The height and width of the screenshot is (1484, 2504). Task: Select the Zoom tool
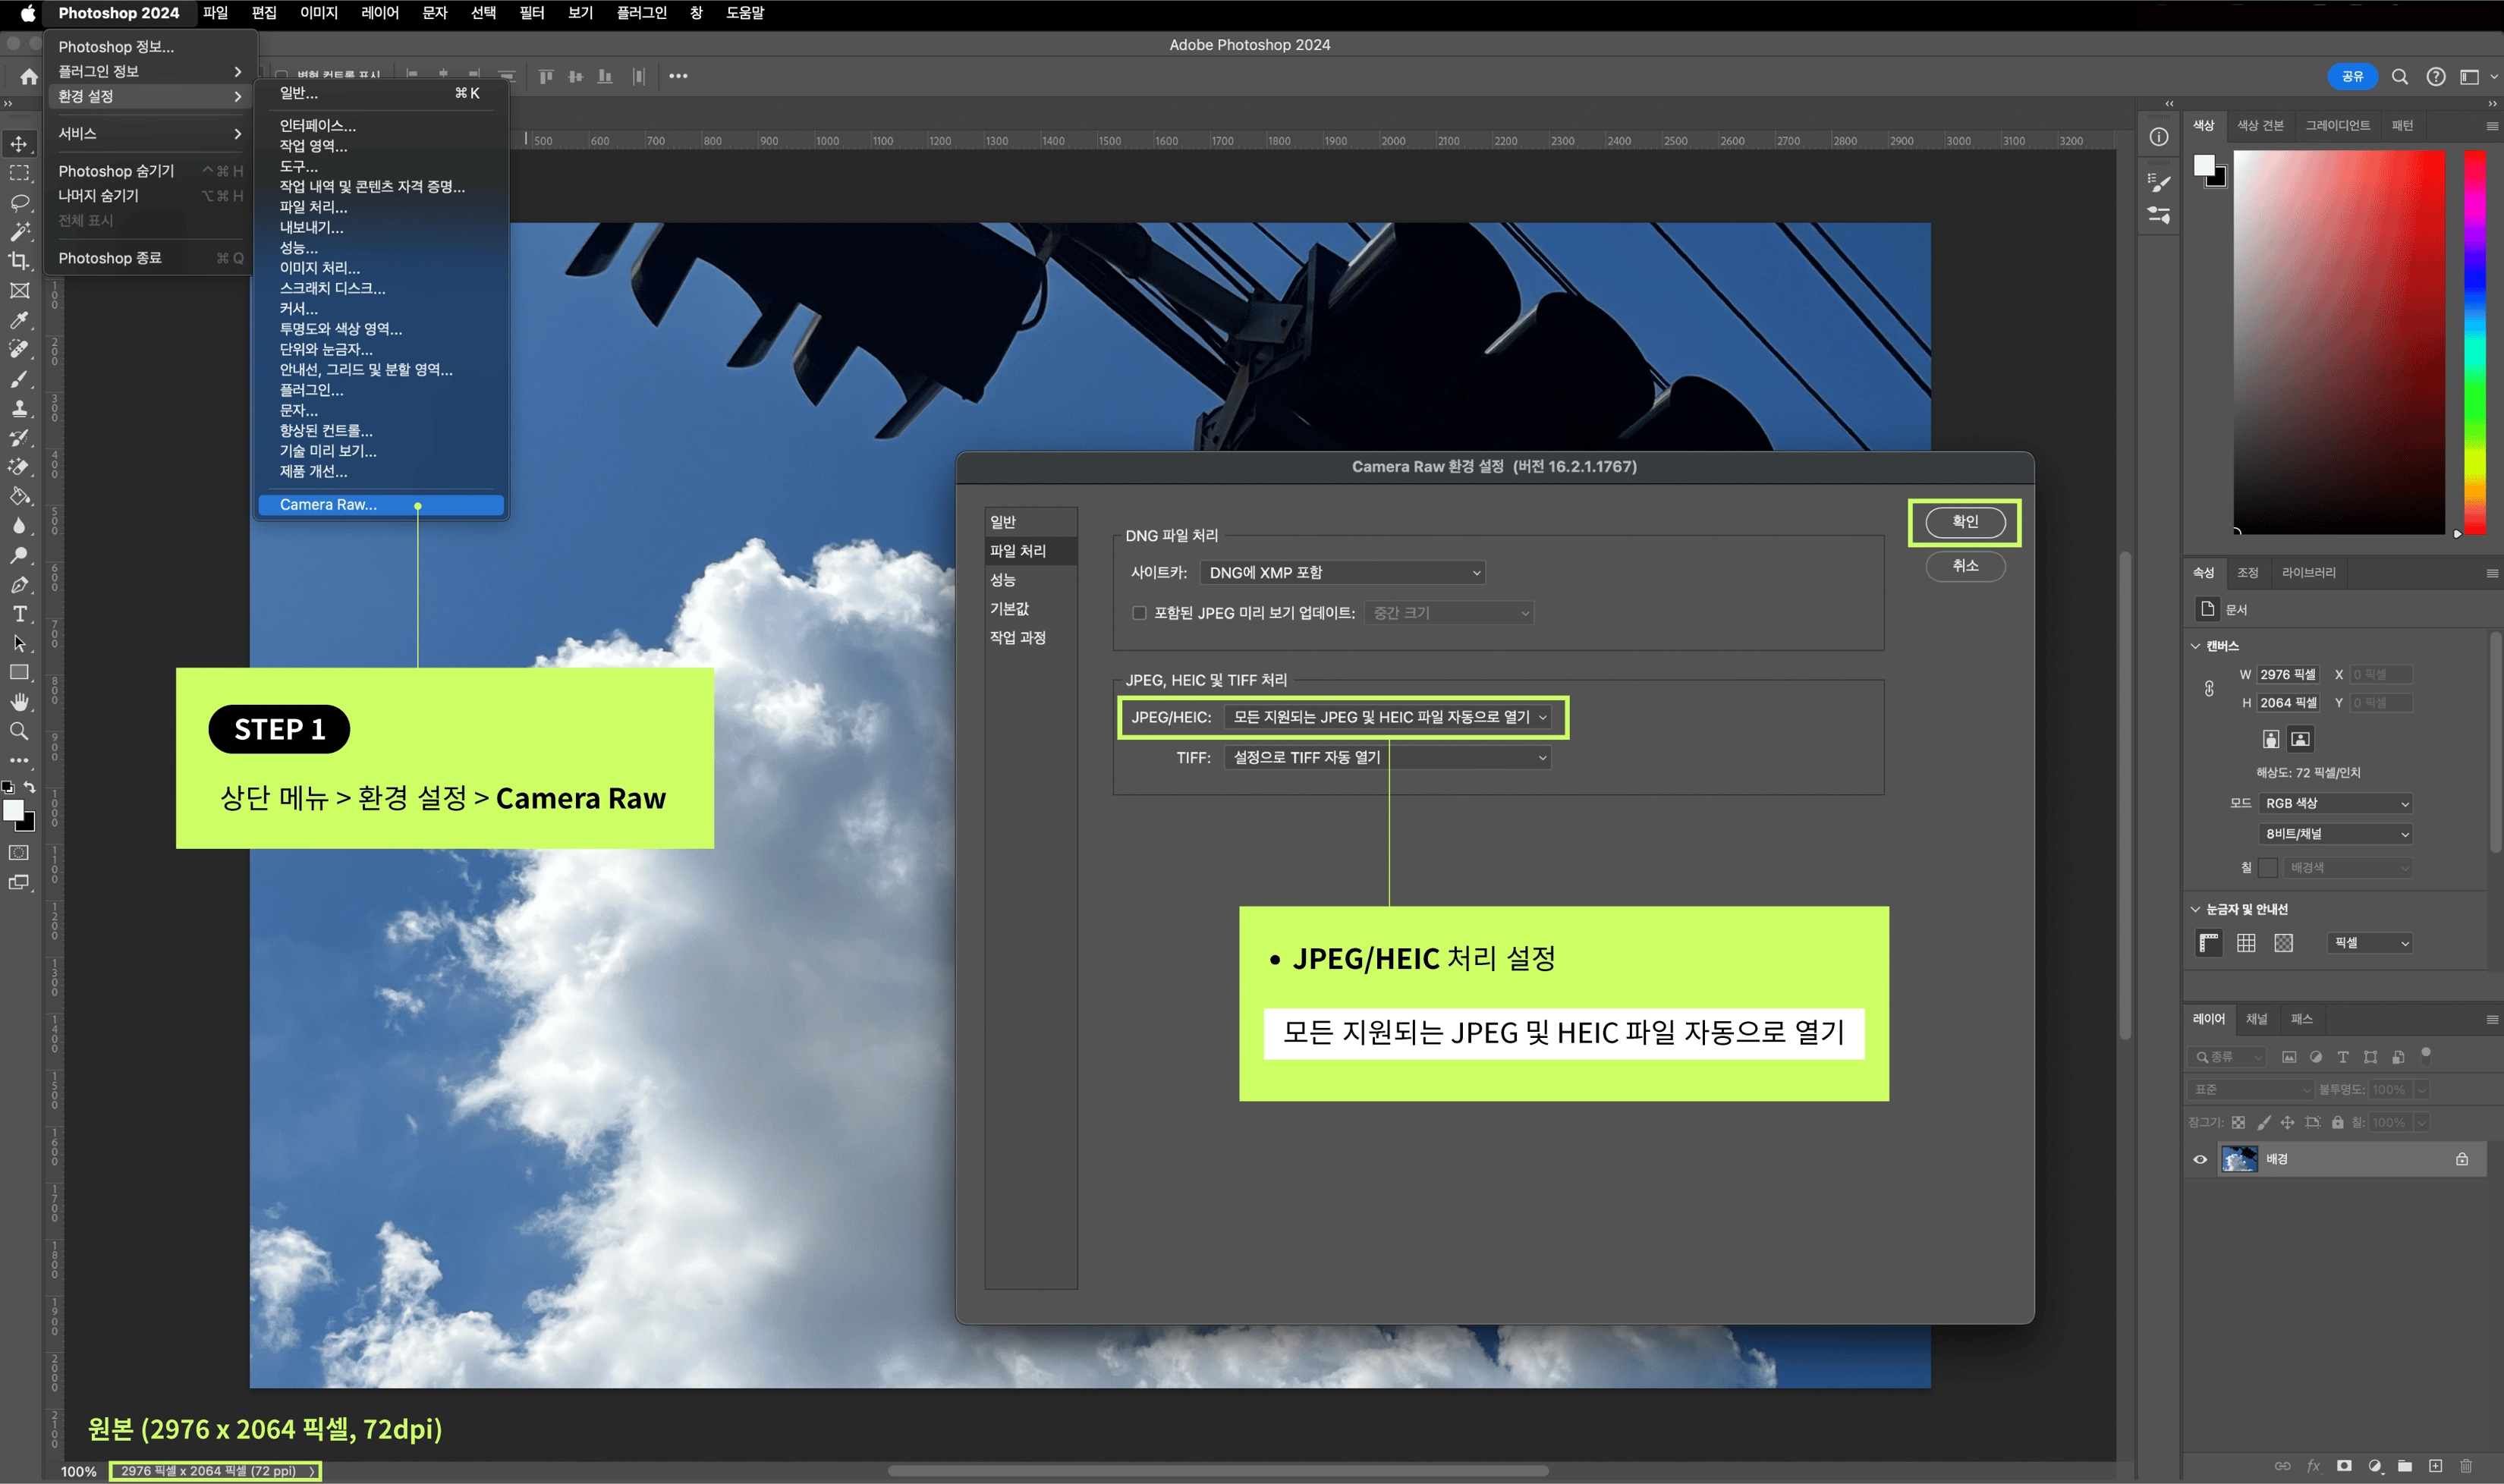click(x=19, y=731)
